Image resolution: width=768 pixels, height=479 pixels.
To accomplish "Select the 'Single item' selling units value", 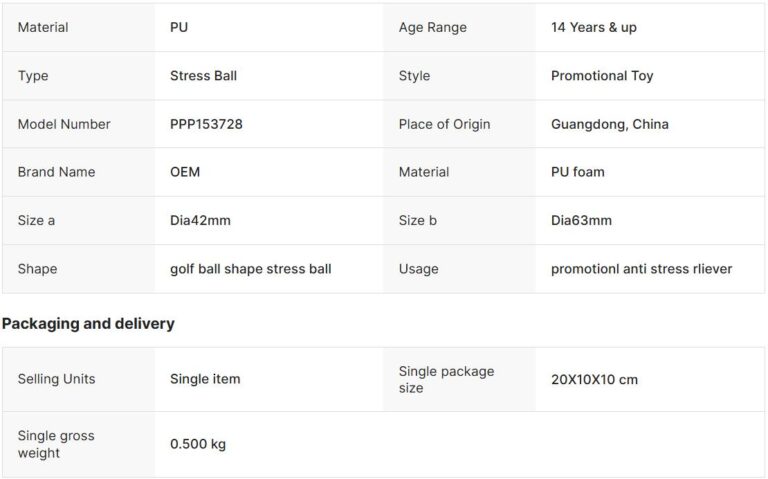I will tap(205, 379).
